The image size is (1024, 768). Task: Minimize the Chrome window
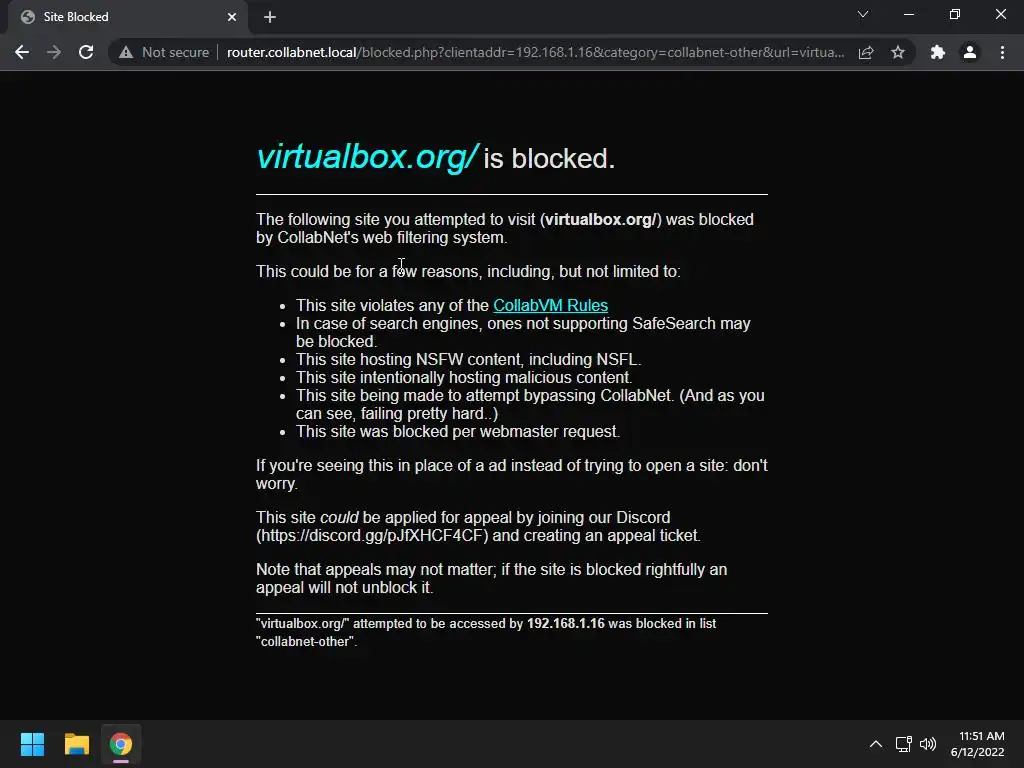(x=908, y=14)
